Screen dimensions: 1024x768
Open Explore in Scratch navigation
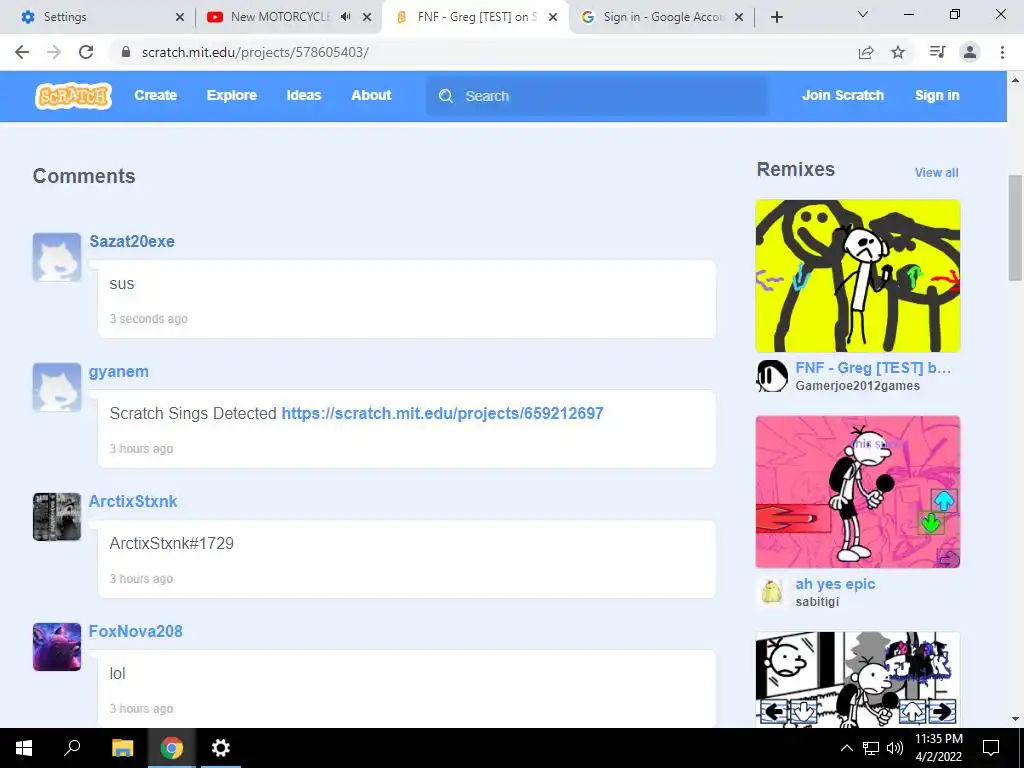(232, 95)
